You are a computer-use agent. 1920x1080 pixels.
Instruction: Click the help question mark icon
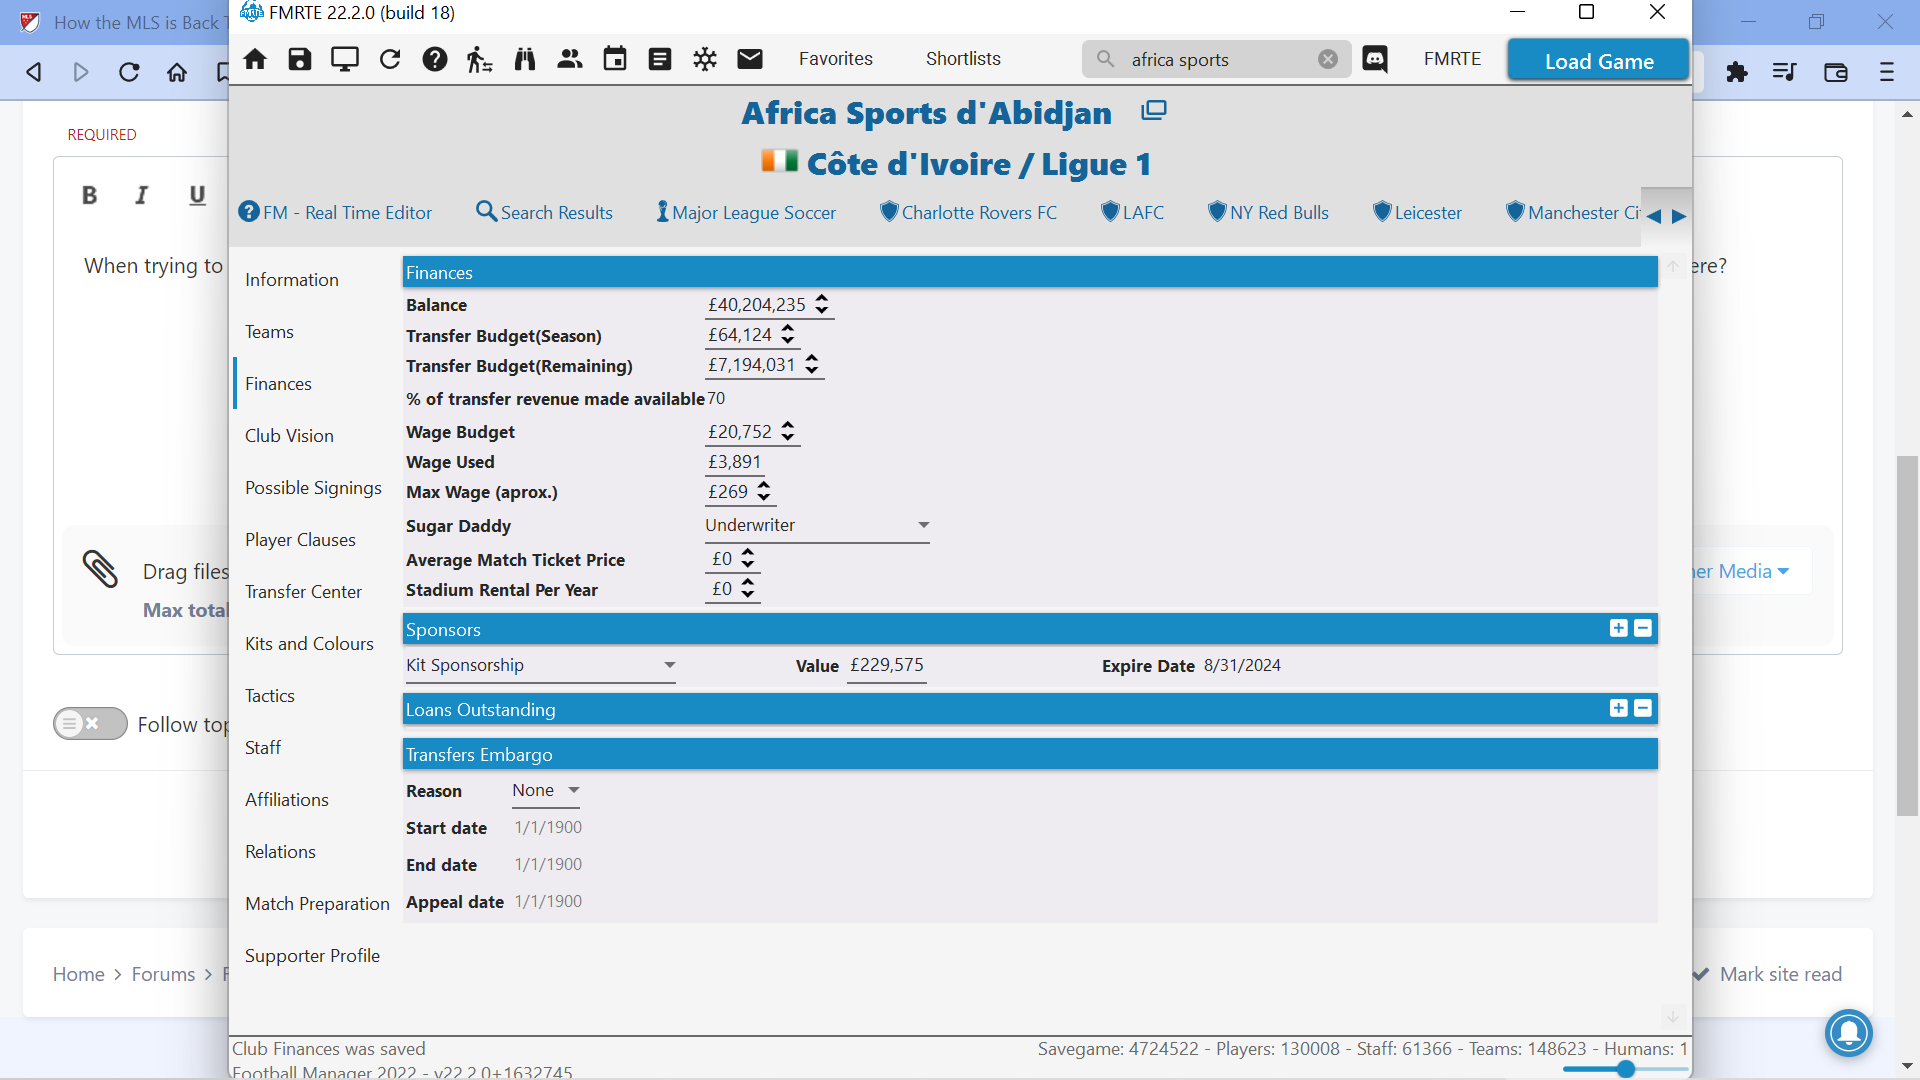coord(435,59)
